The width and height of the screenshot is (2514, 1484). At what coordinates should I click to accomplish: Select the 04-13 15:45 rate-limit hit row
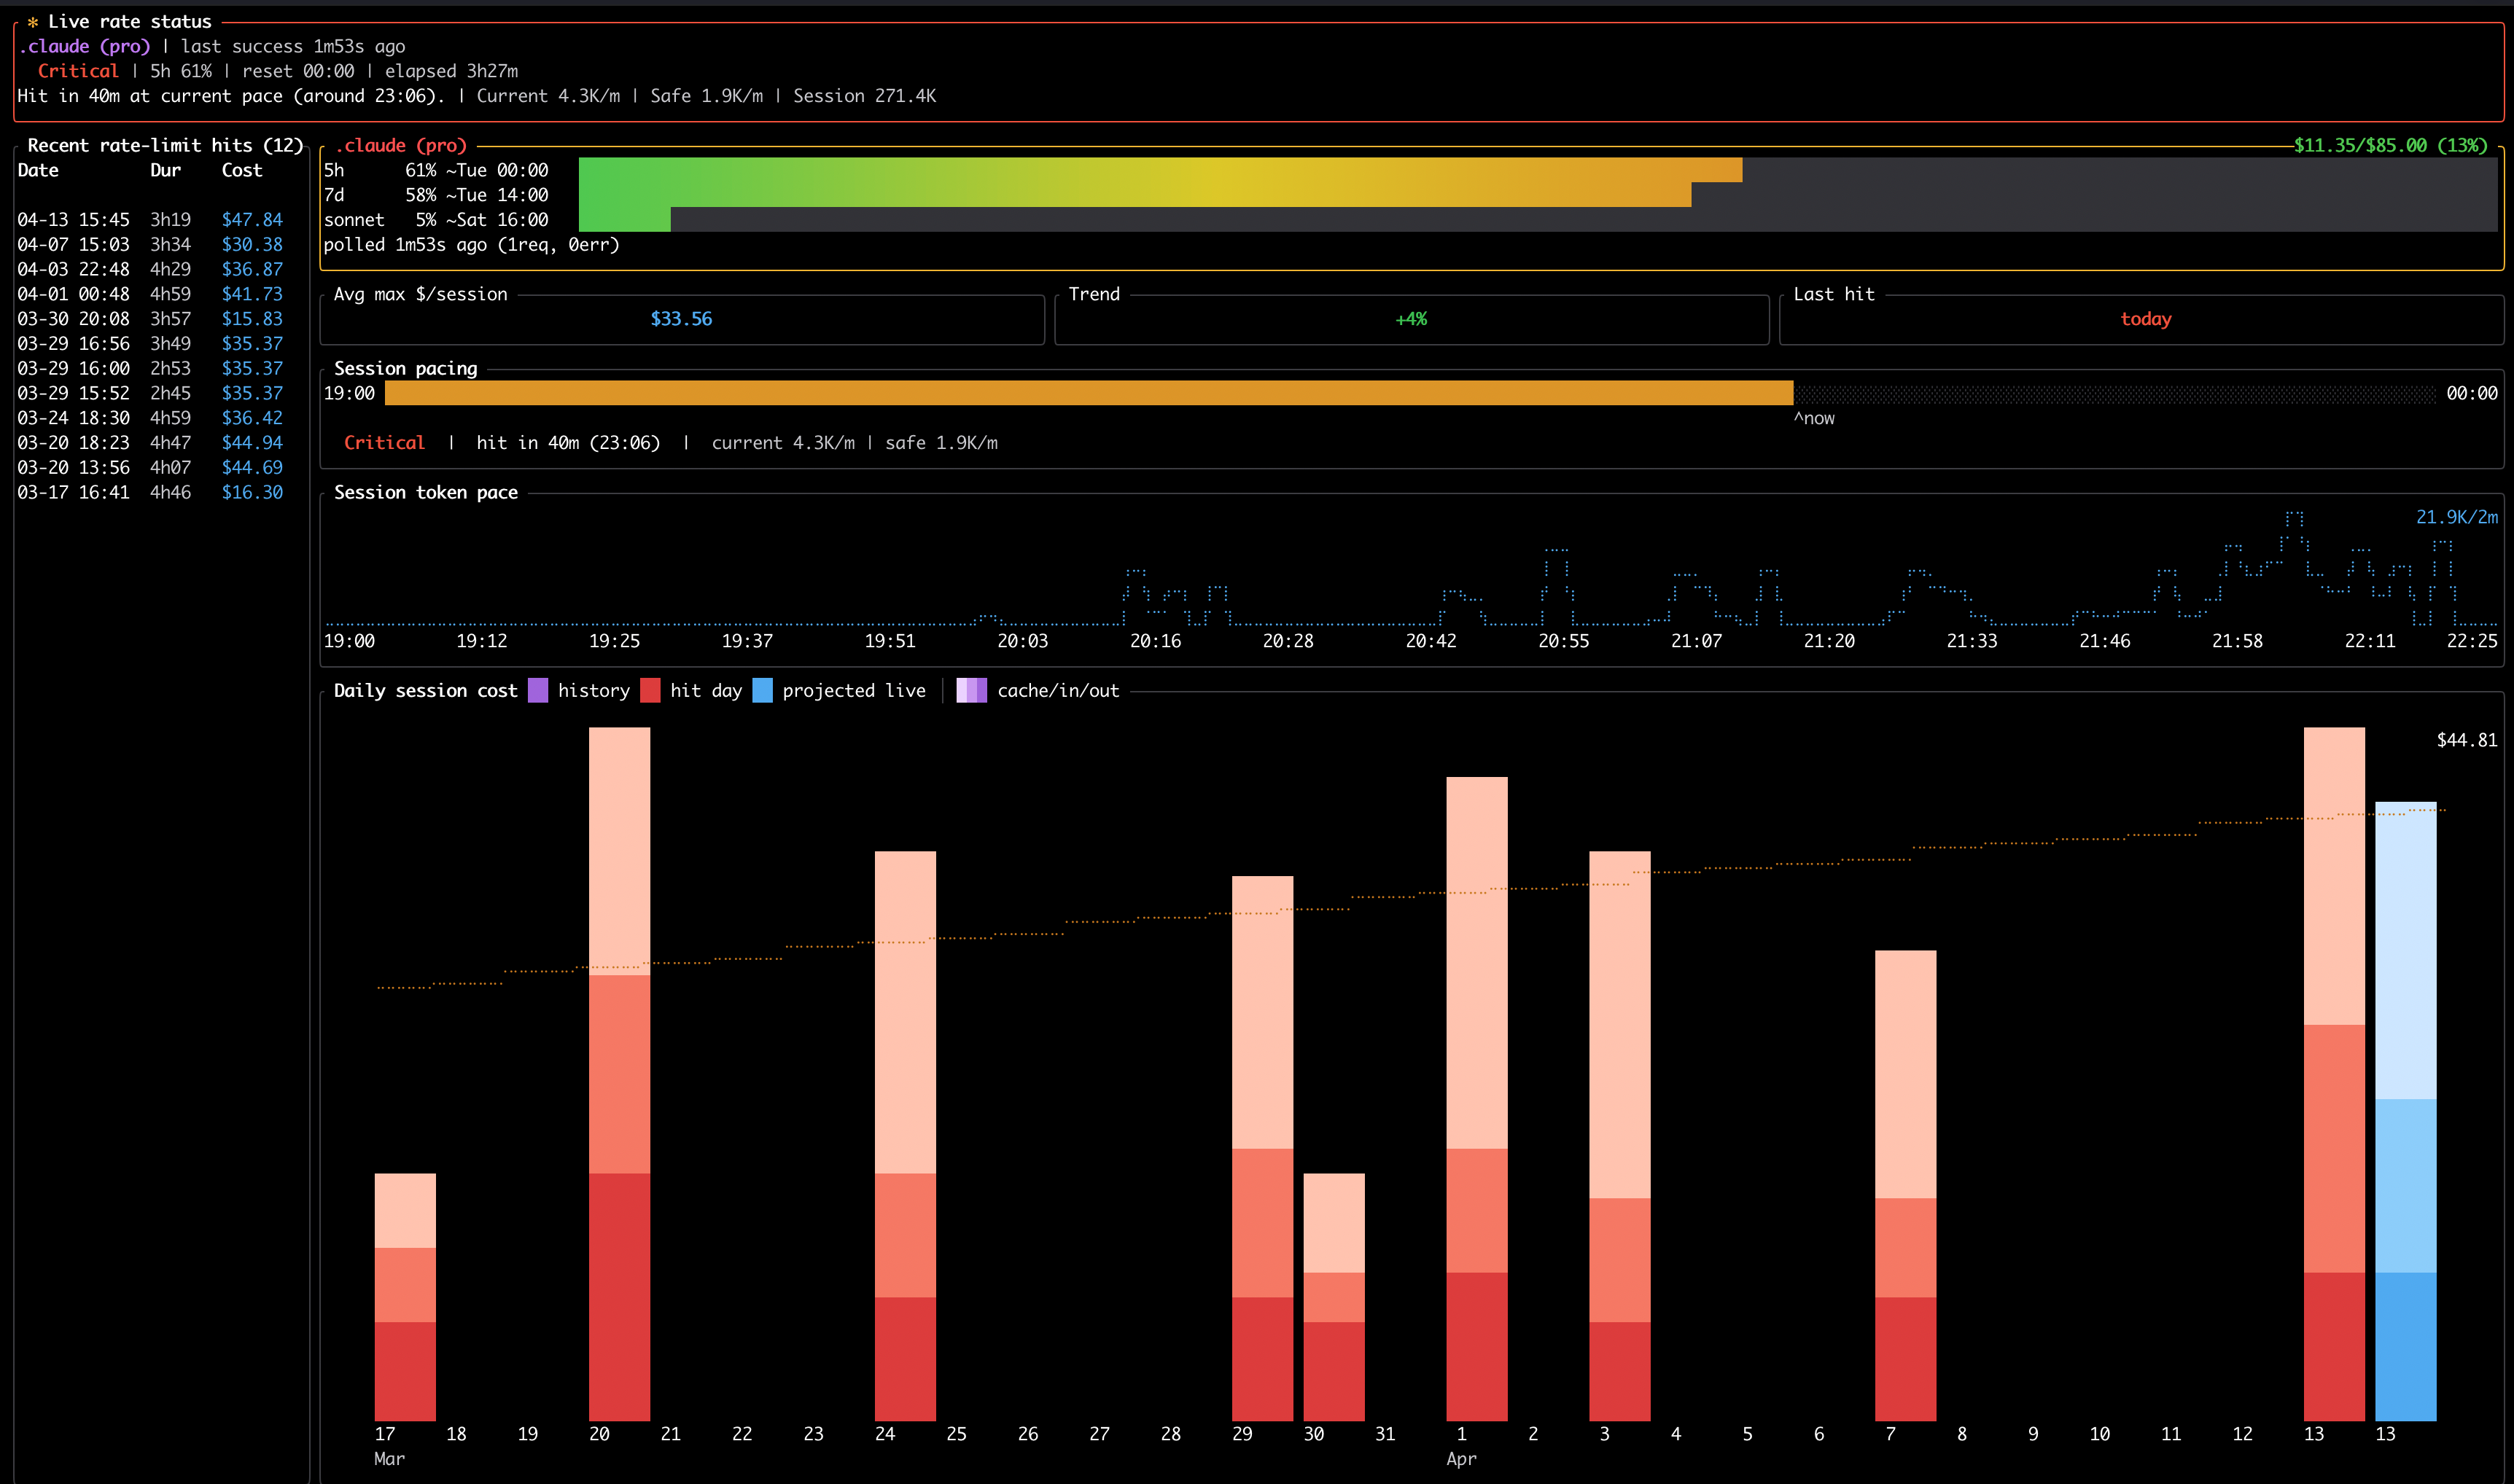(x=150, y=220)
